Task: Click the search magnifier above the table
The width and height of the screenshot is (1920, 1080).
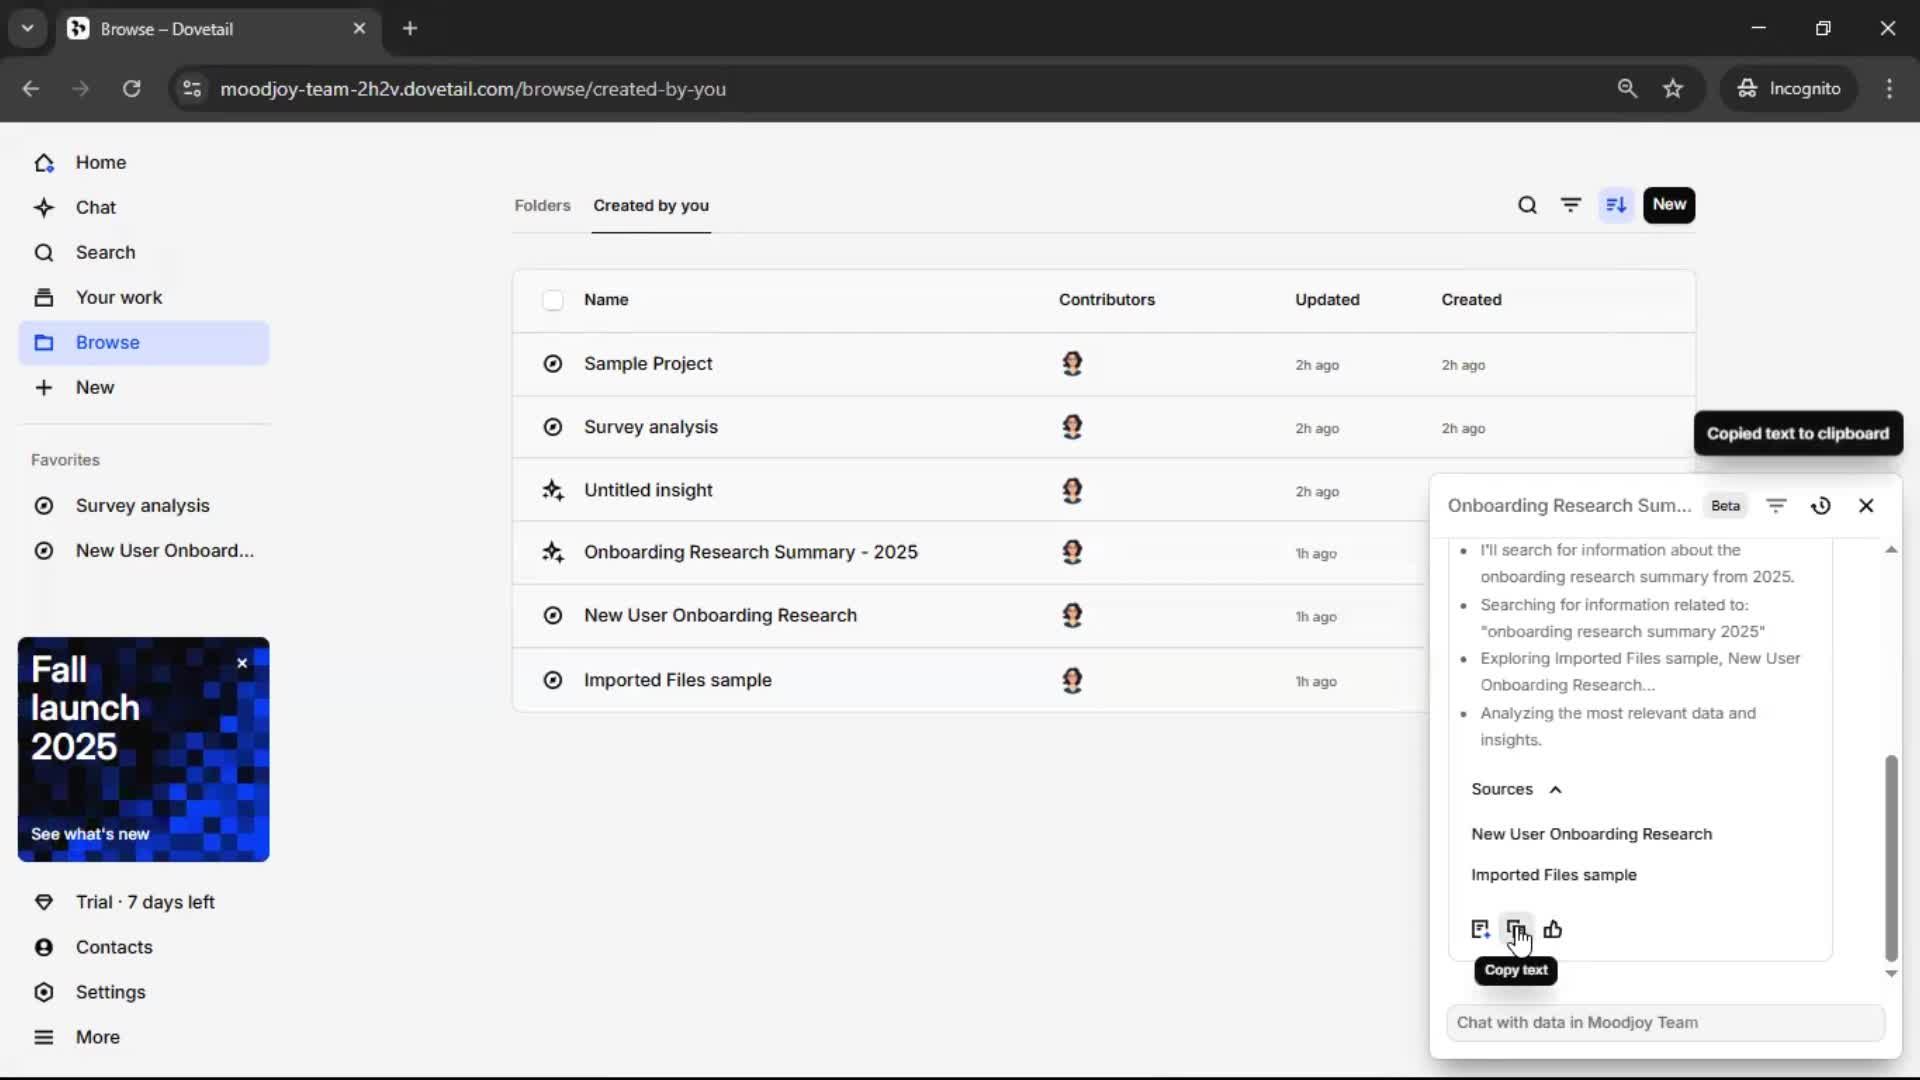Action: pos(1527,206)
